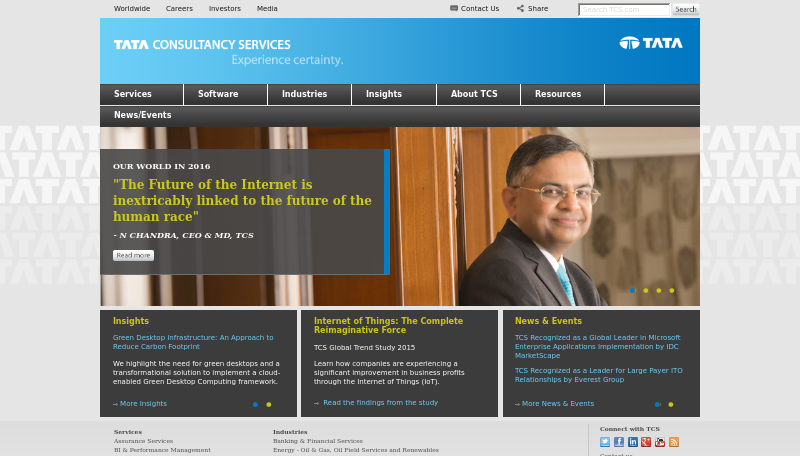Open the RSS feed icon
Viewport: 800px width, 456px height.
[x=674, y=442]
